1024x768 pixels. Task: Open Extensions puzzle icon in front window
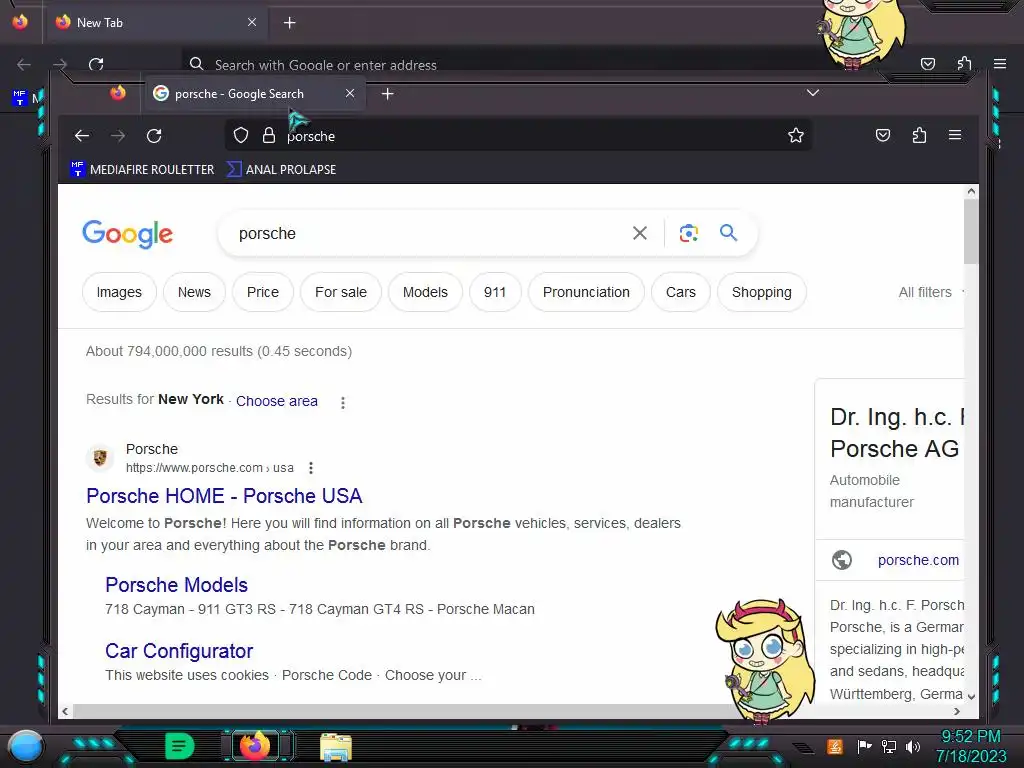[x=919, y=135]
